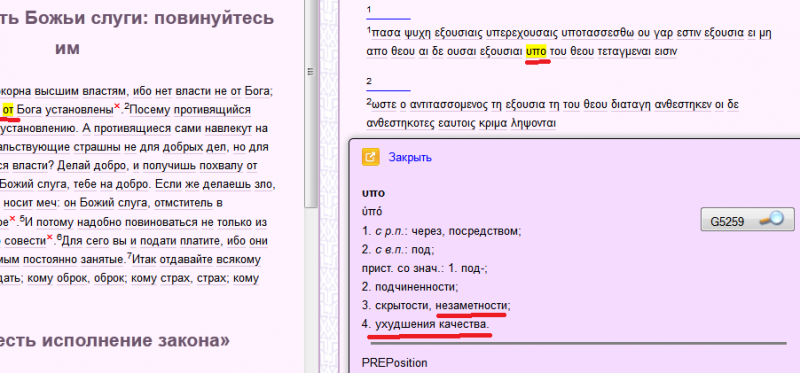Viewport: 800px width, 373px height.
Task: Click the Russian word похвалу
Action: click(x=220, y=166)
